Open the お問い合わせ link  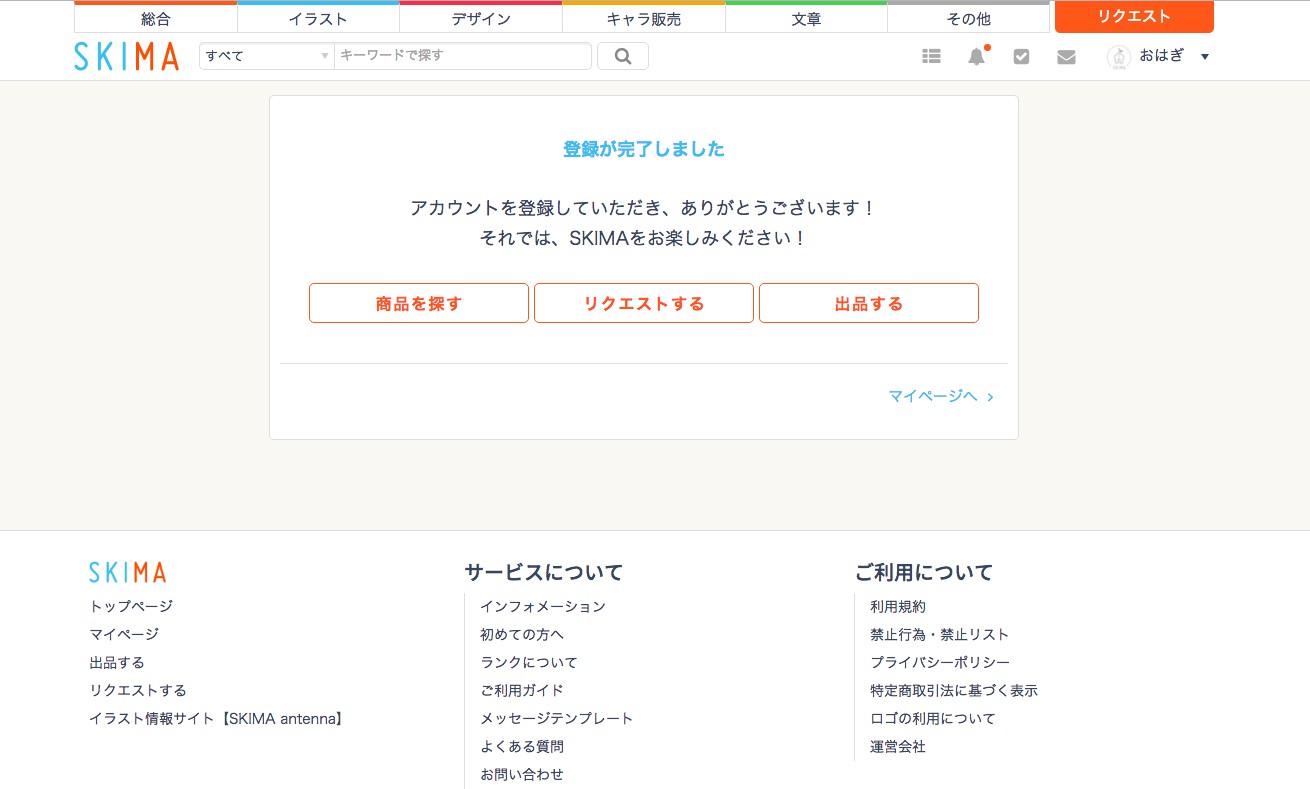pos(522,774)
